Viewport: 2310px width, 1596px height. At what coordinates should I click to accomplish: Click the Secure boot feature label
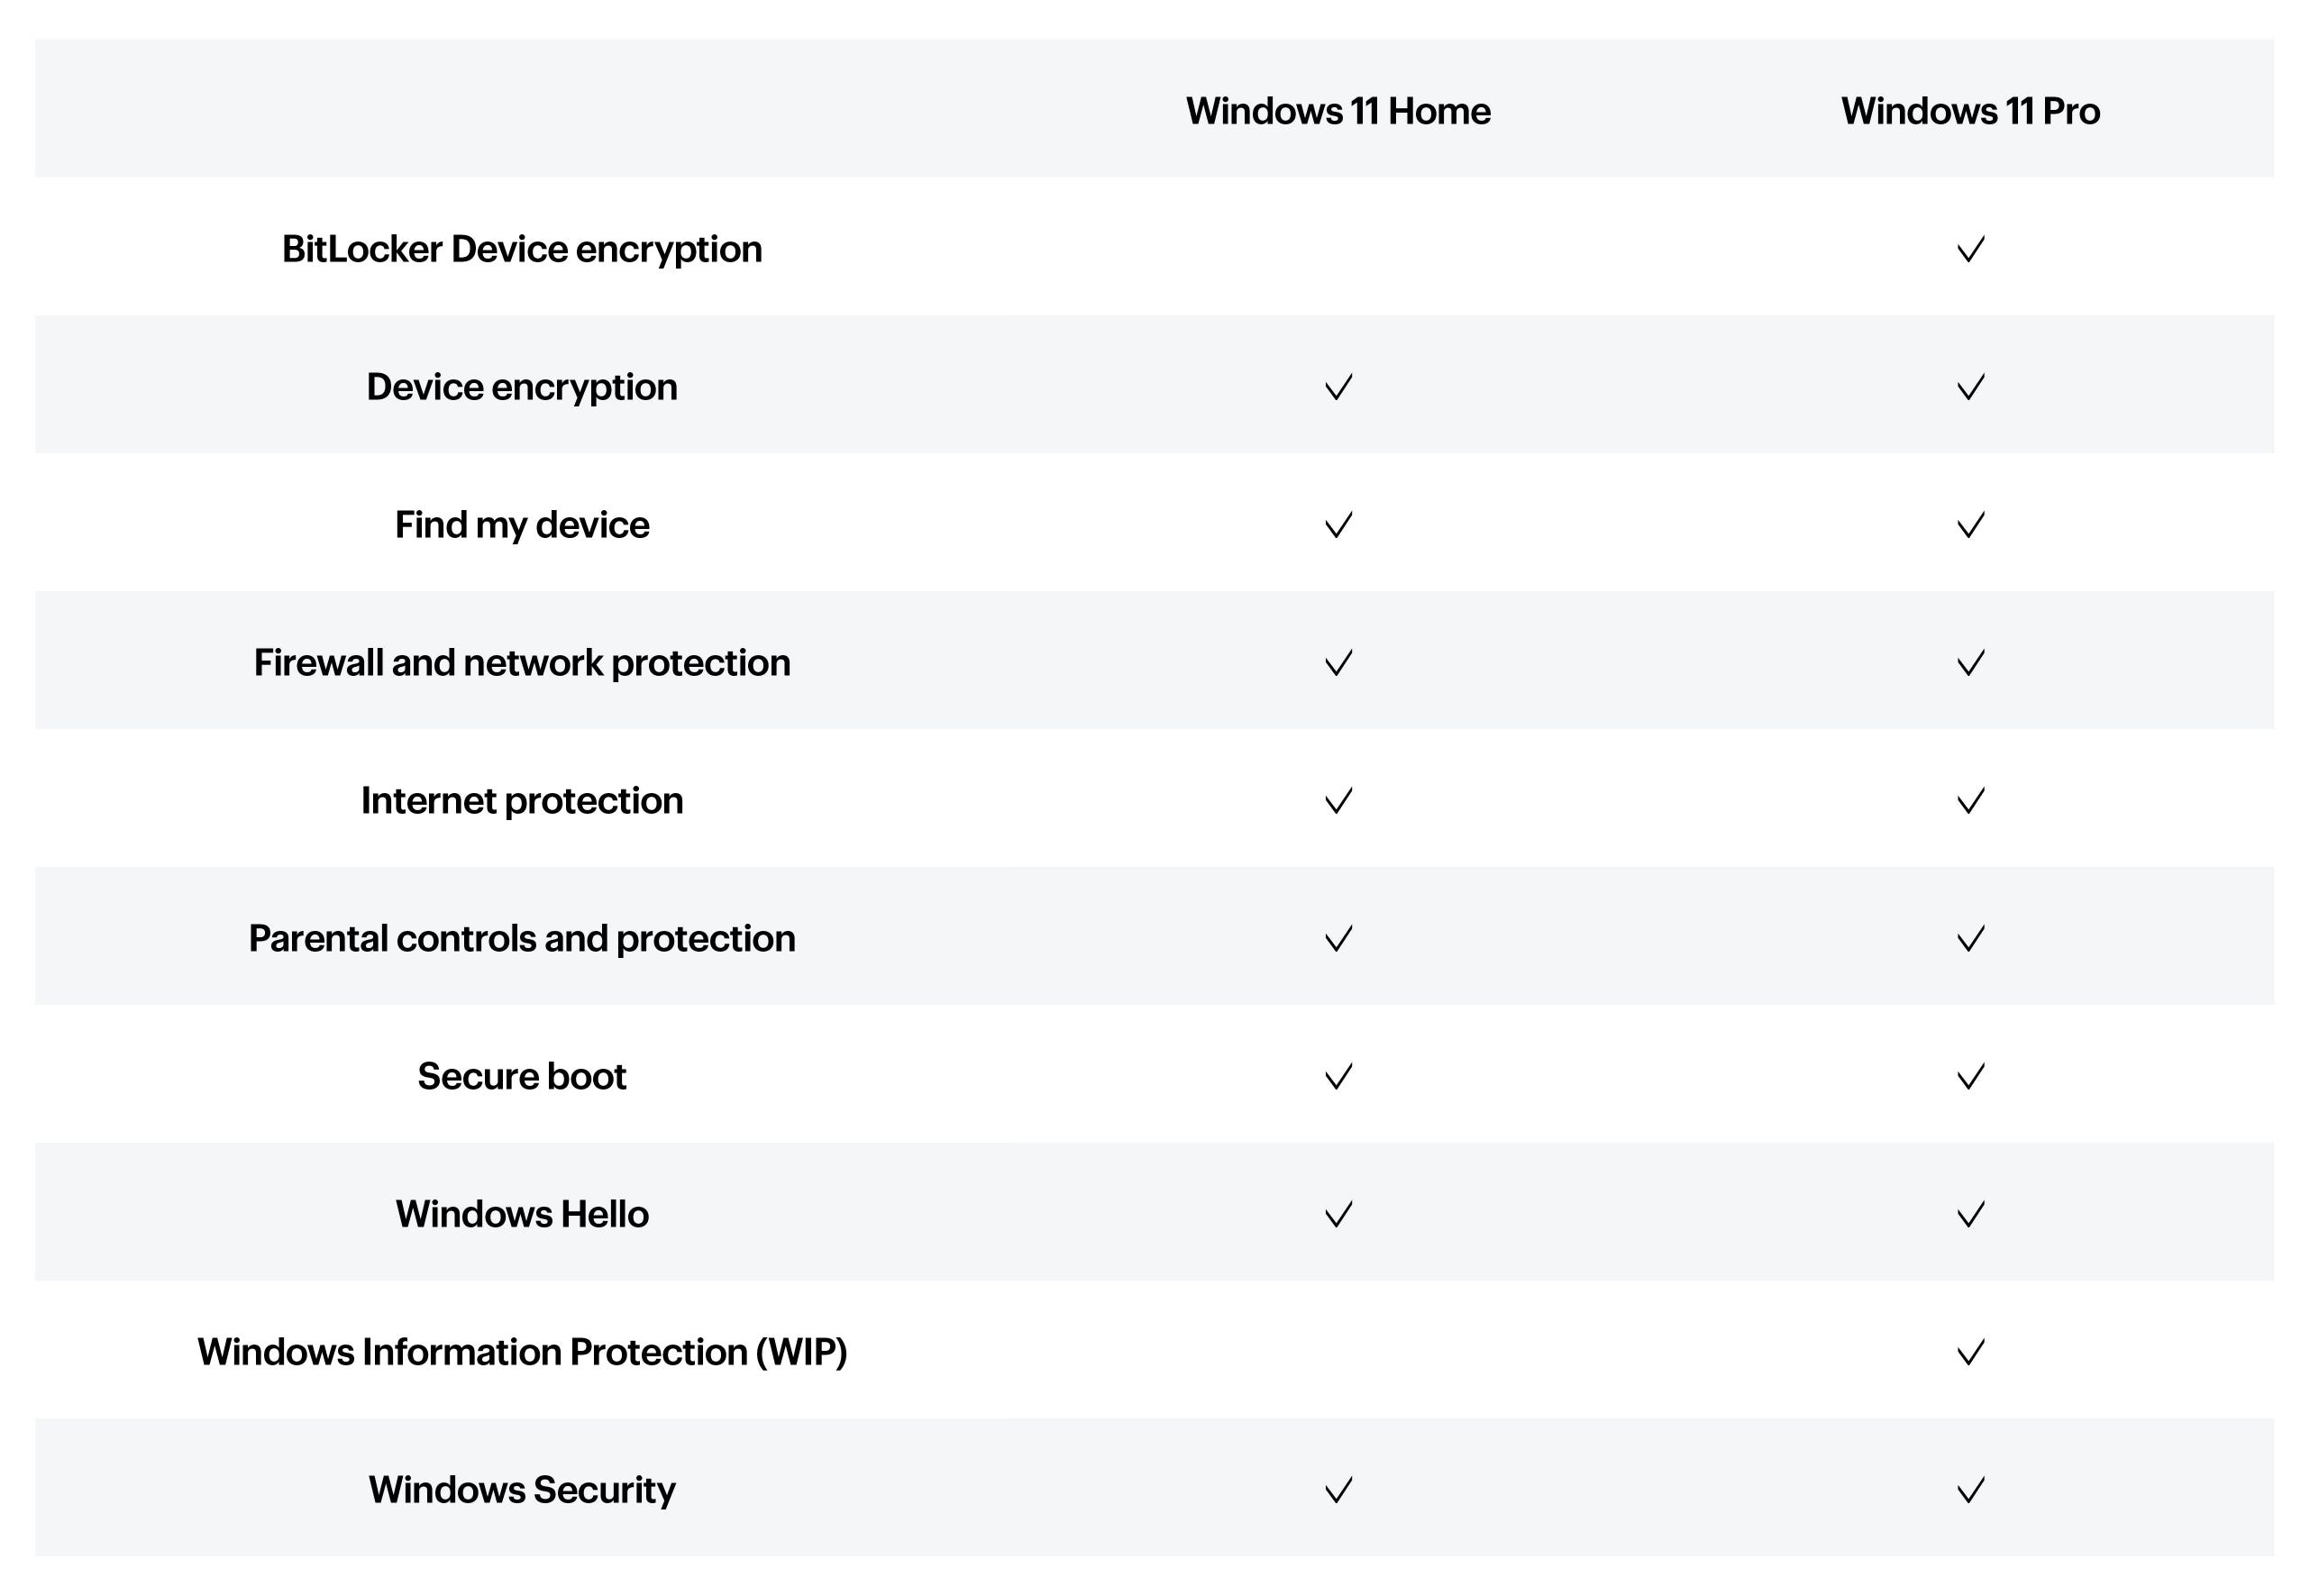tap(522, 1077)
